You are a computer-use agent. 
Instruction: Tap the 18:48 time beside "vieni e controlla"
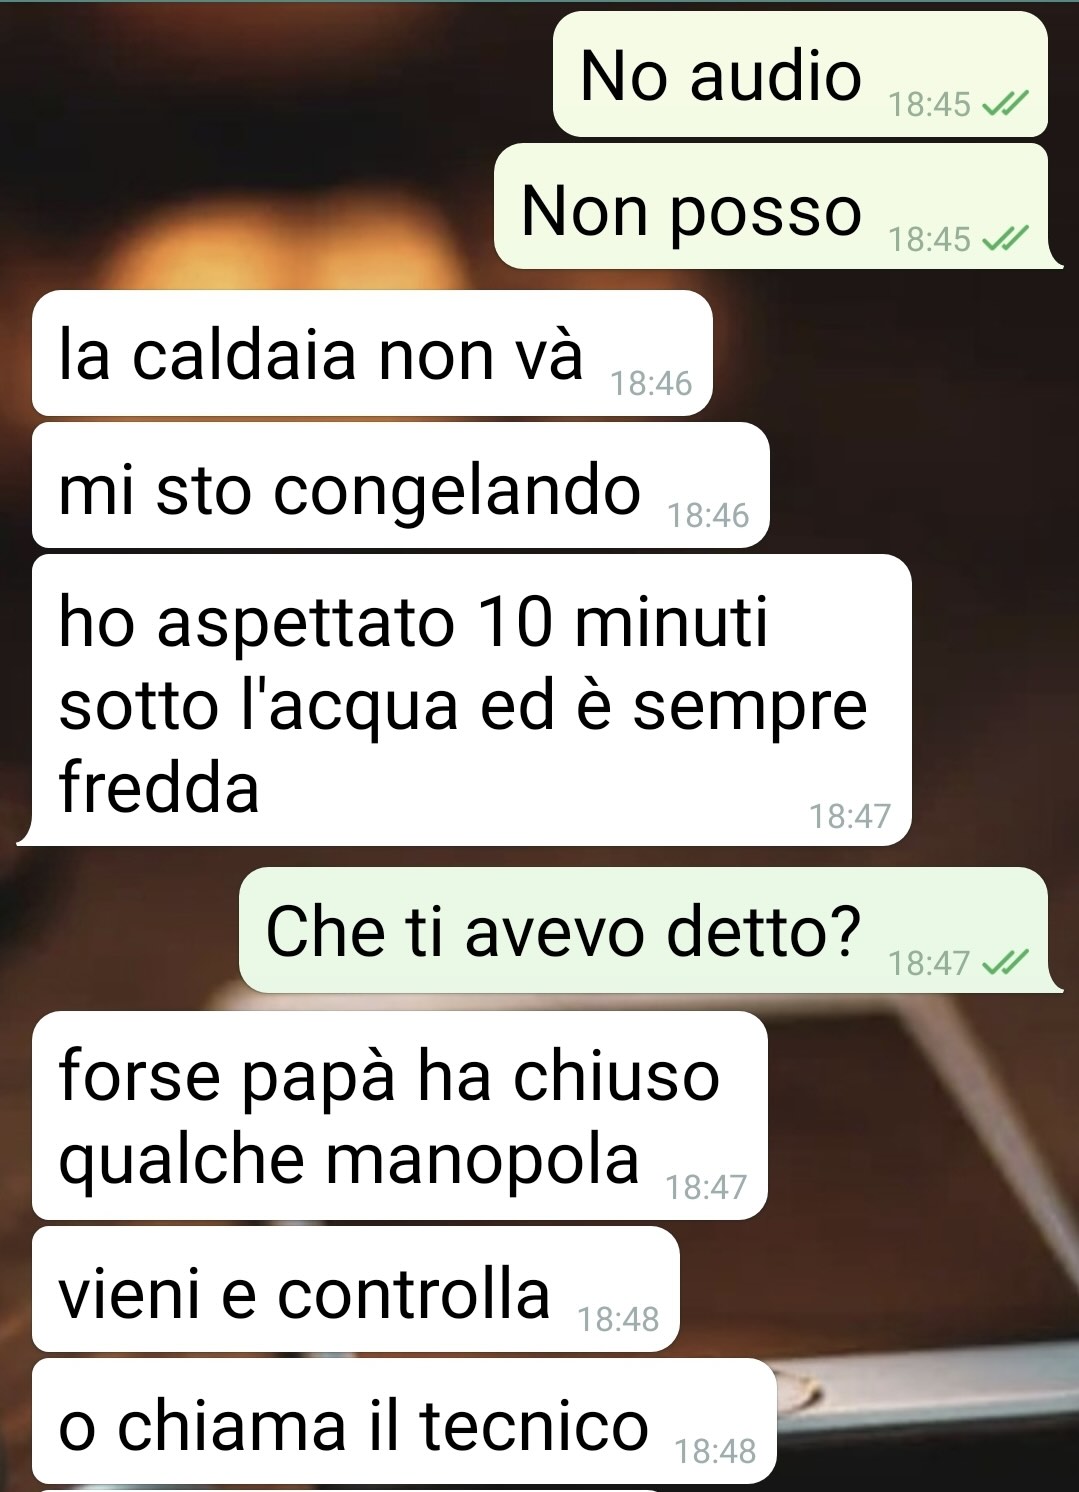(x=618, y=1320)
